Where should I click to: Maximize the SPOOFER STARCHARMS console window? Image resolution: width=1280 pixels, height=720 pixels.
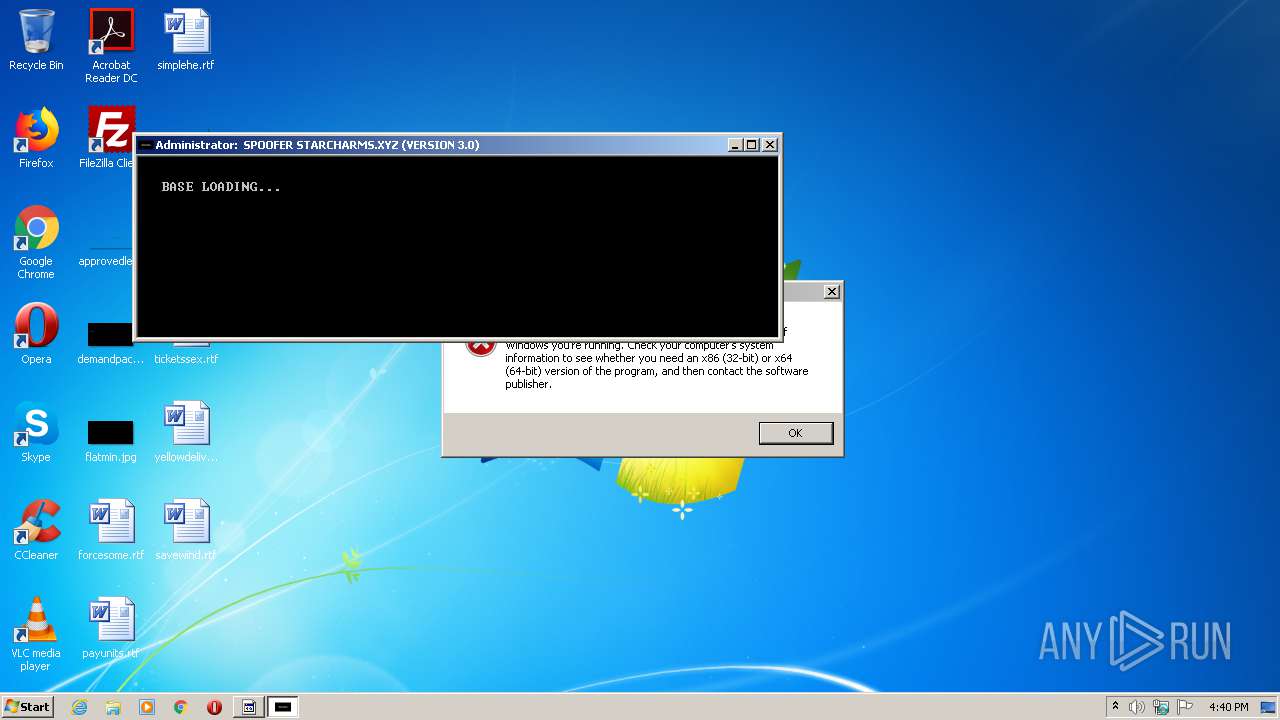coord(752,145)
